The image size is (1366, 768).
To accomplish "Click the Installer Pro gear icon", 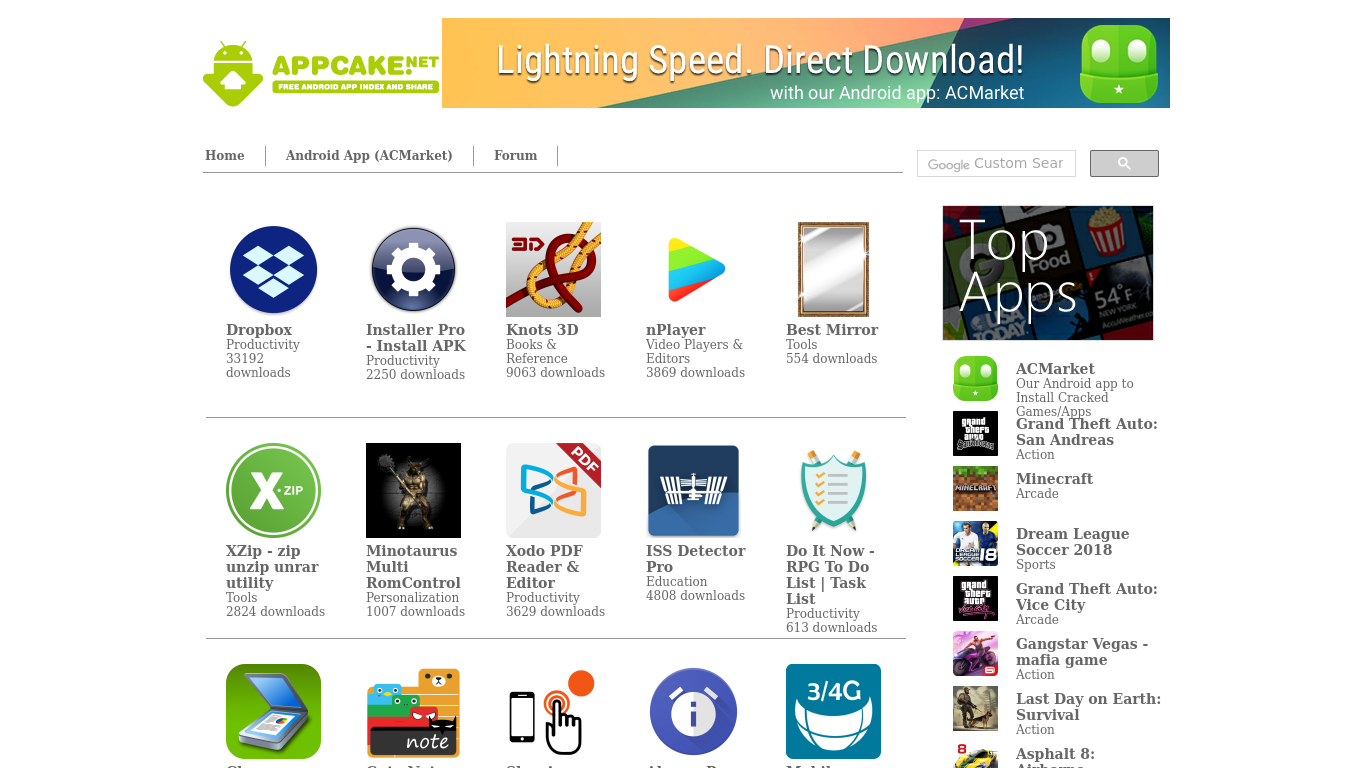I will 413,269.
